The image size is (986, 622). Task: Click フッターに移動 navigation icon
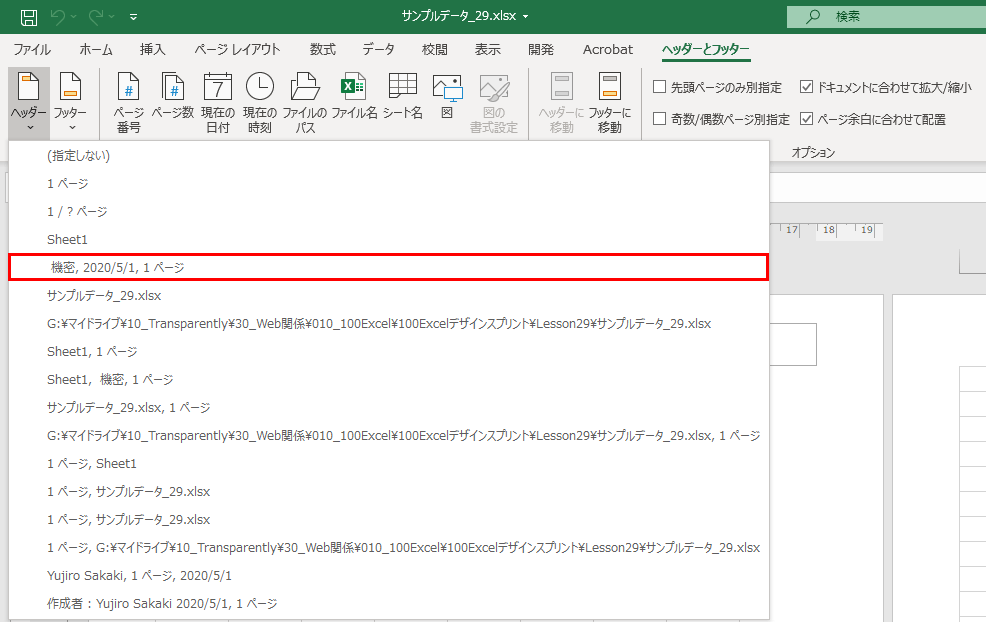[609, 103]
